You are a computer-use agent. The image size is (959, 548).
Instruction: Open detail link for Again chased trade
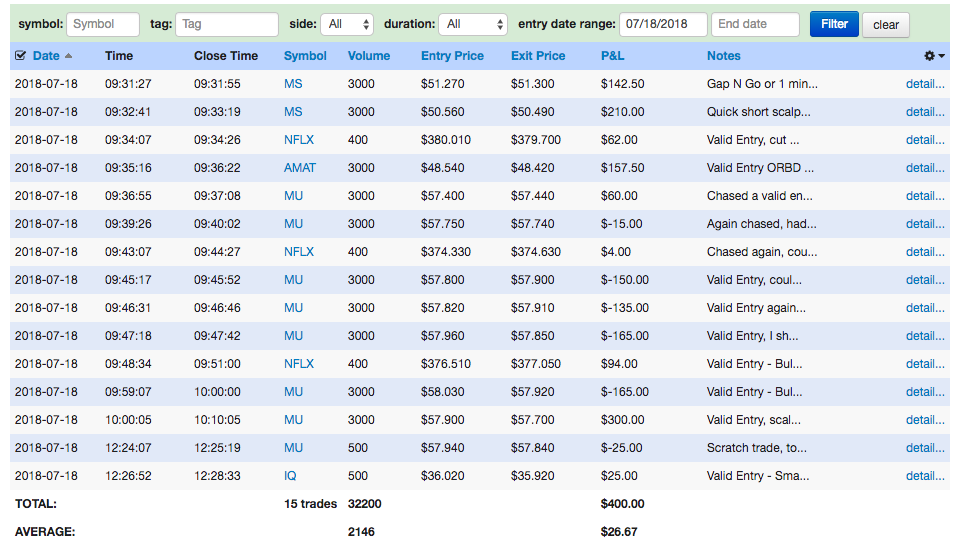pyautogui.click(x=925, y=224)
